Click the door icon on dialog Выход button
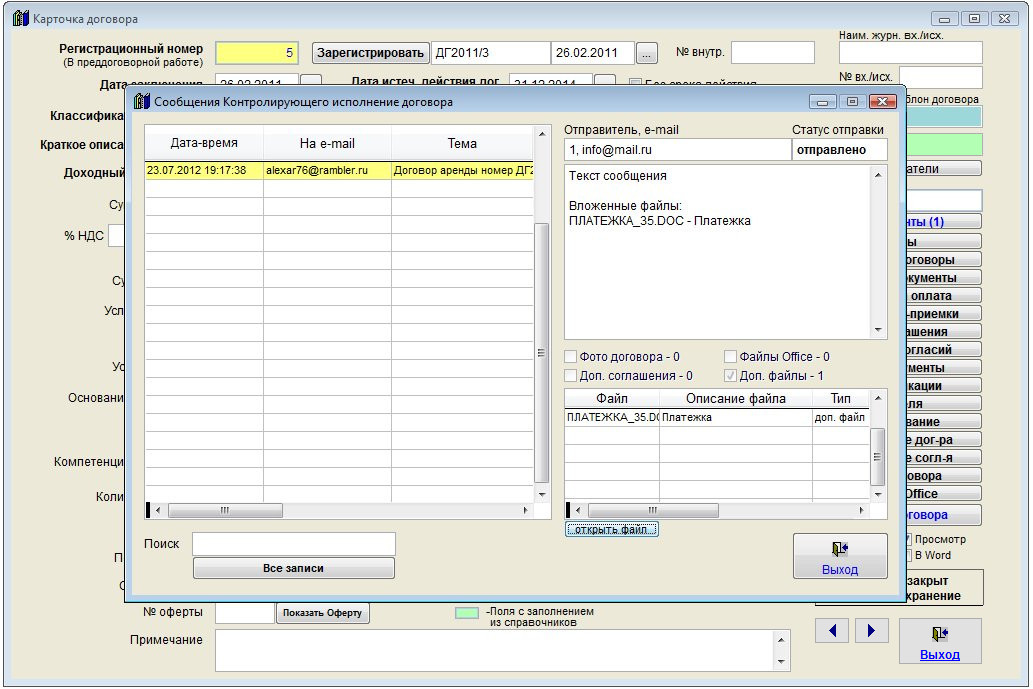This screenshot has width=1033, height=689. (840, 548)
